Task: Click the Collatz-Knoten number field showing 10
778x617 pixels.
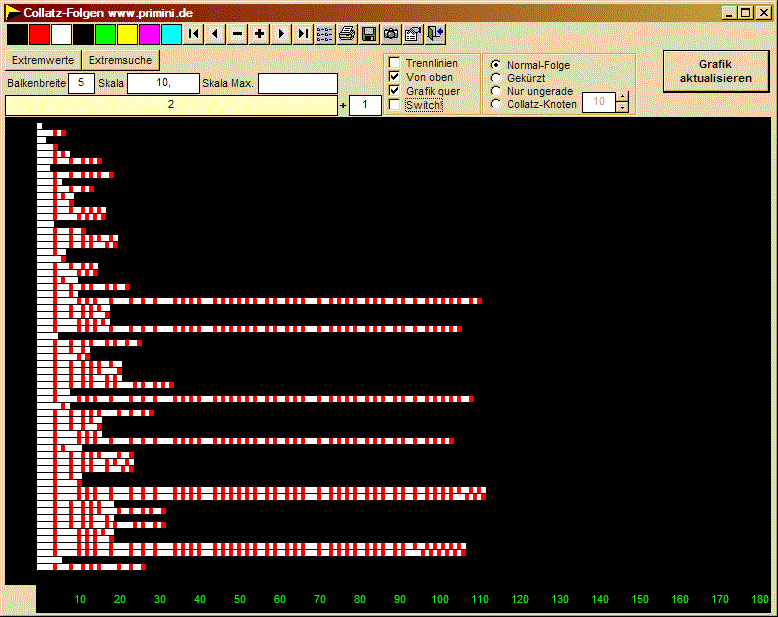Action: pos(599,102)
